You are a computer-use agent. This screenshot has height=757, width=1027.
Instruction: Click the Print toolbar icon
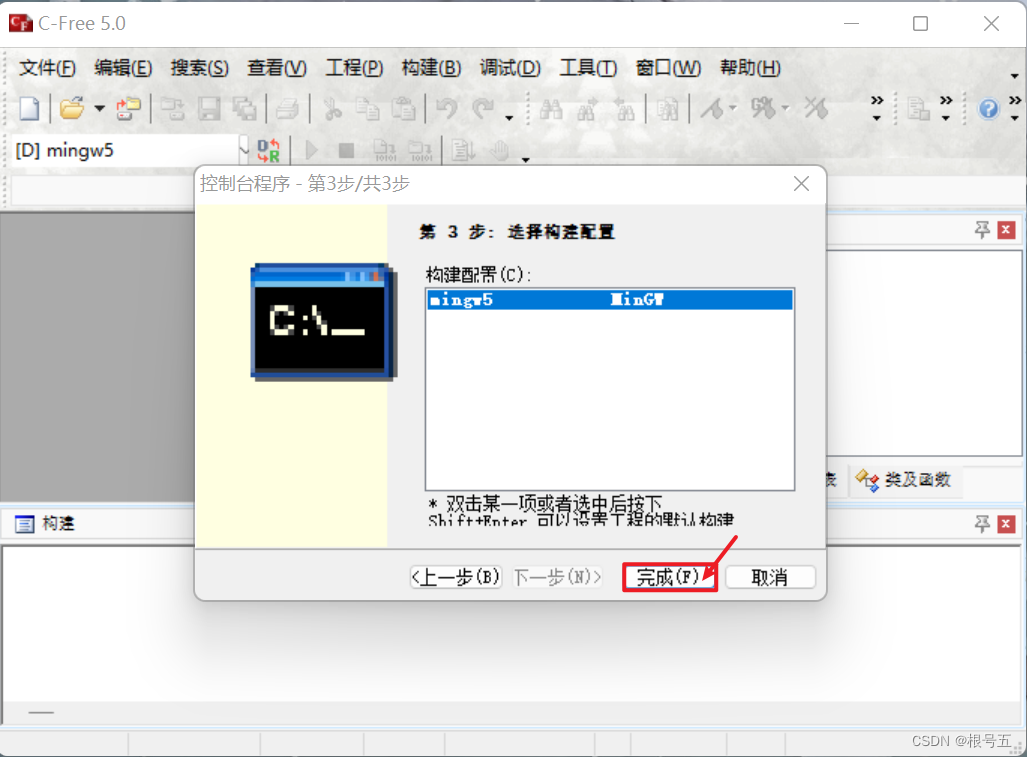pos(287,108)
